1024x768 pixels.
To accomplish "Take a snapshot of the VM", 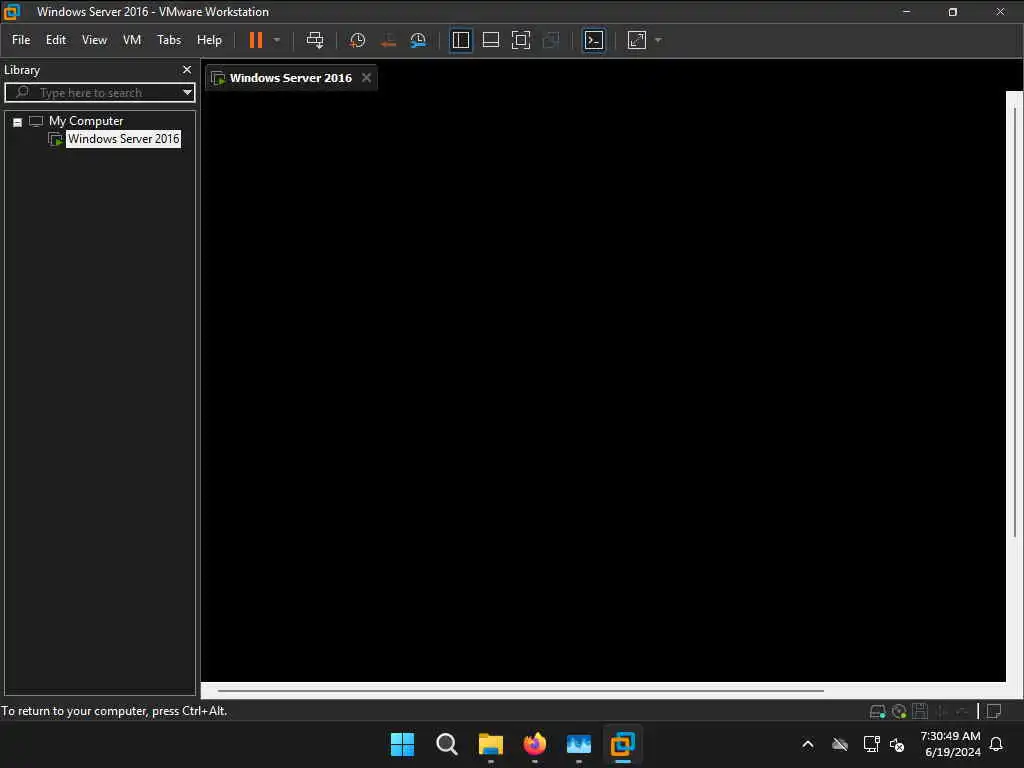I will (357, 40).
